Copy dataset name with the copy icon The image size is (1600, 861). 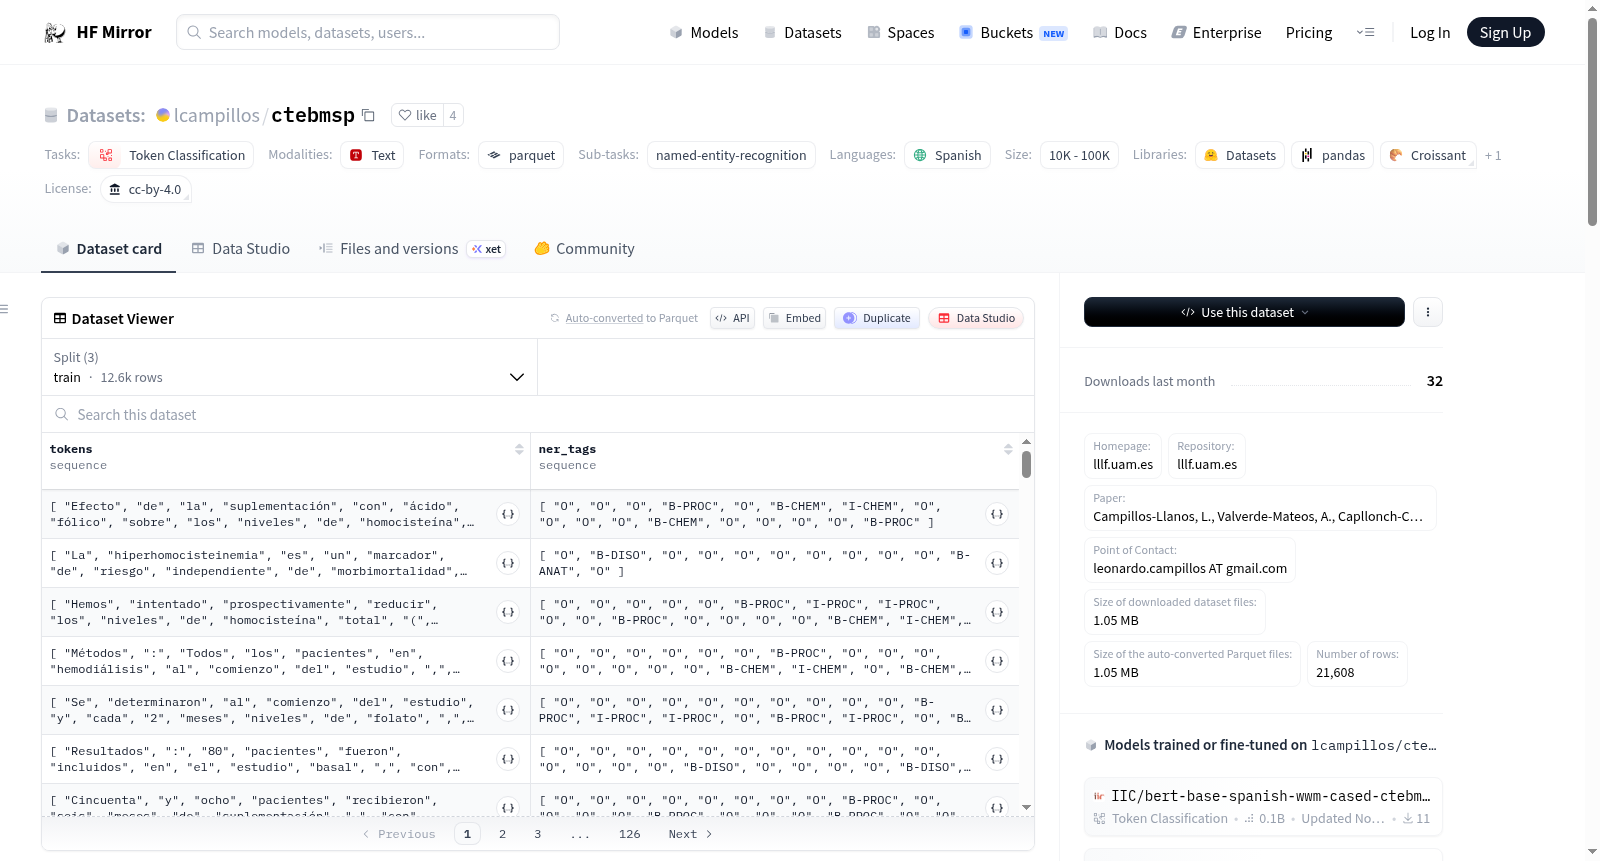[368, 115]
